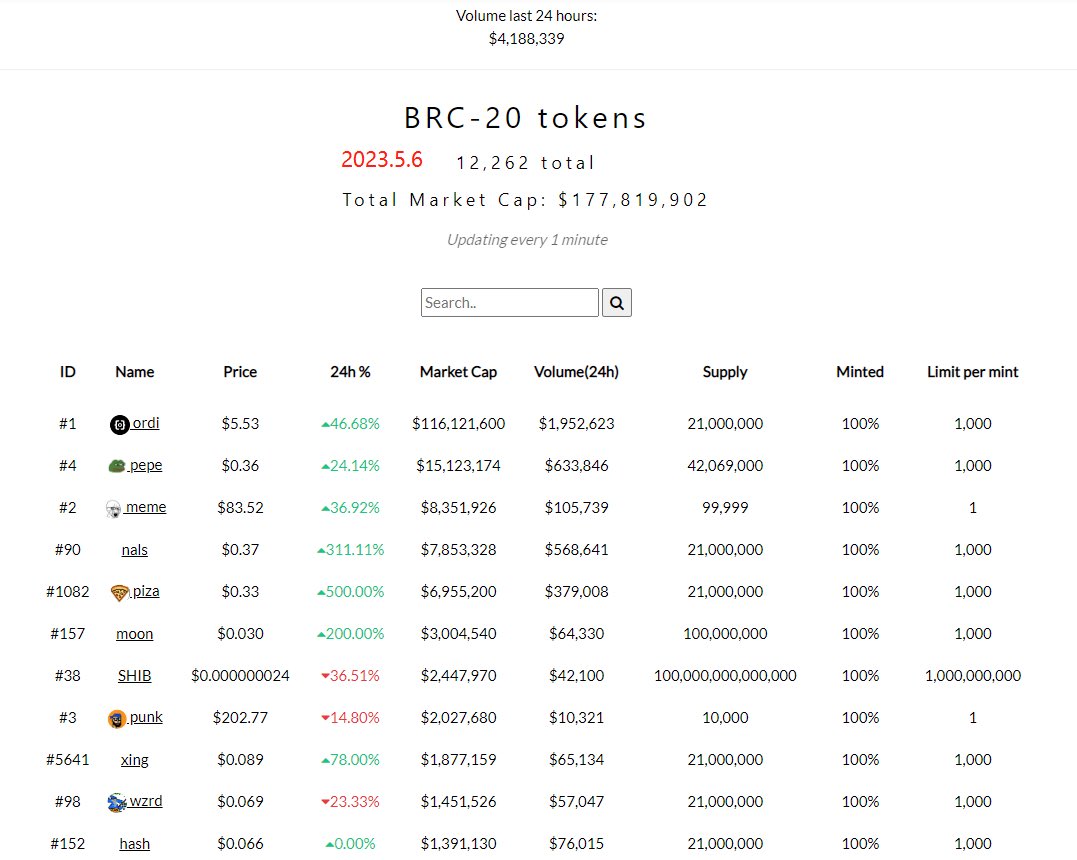Click the 24-hour volume $4,188,339
This screenshot has height=860, width=1077.
(x=526, y=38)
